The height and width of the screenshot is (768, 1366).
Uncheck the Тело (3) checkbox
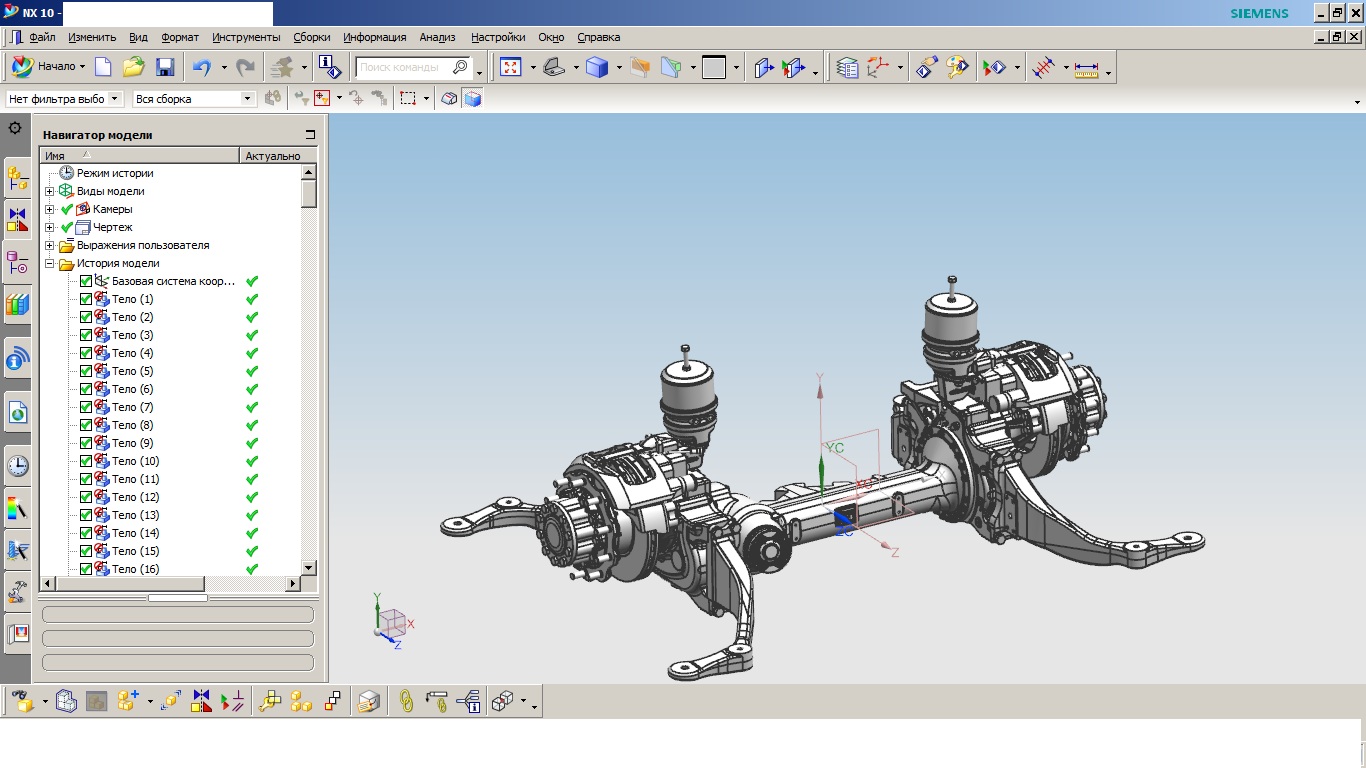86,335
